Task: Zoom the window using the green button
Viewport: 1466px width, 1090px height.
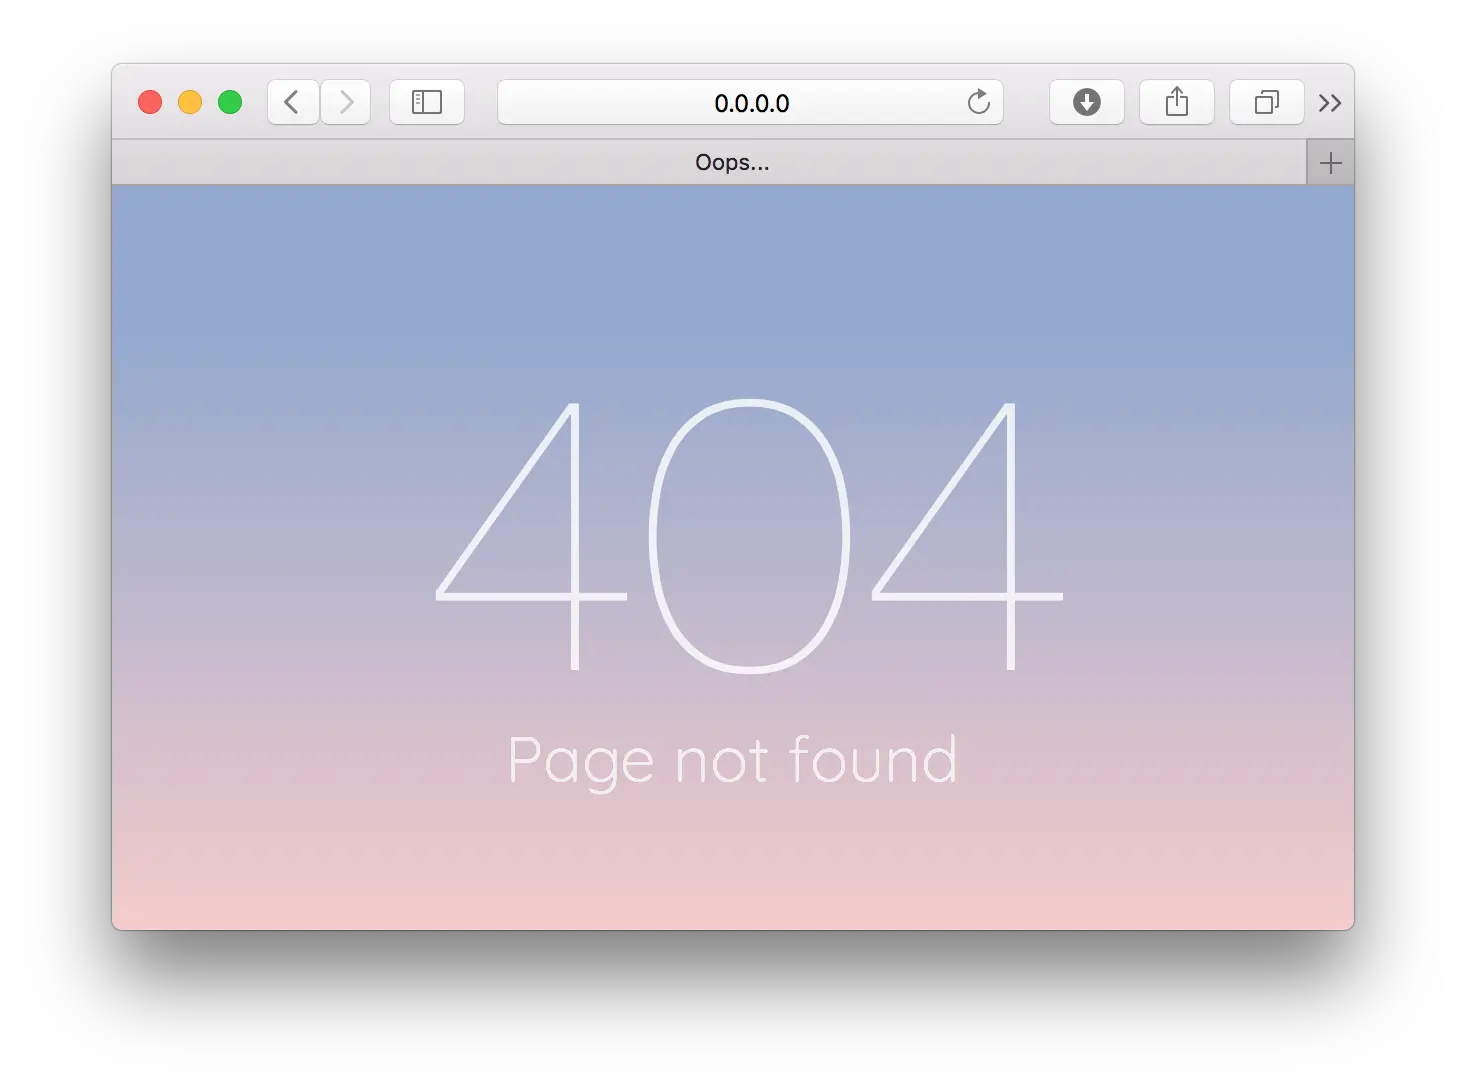Action: point(230,102)
